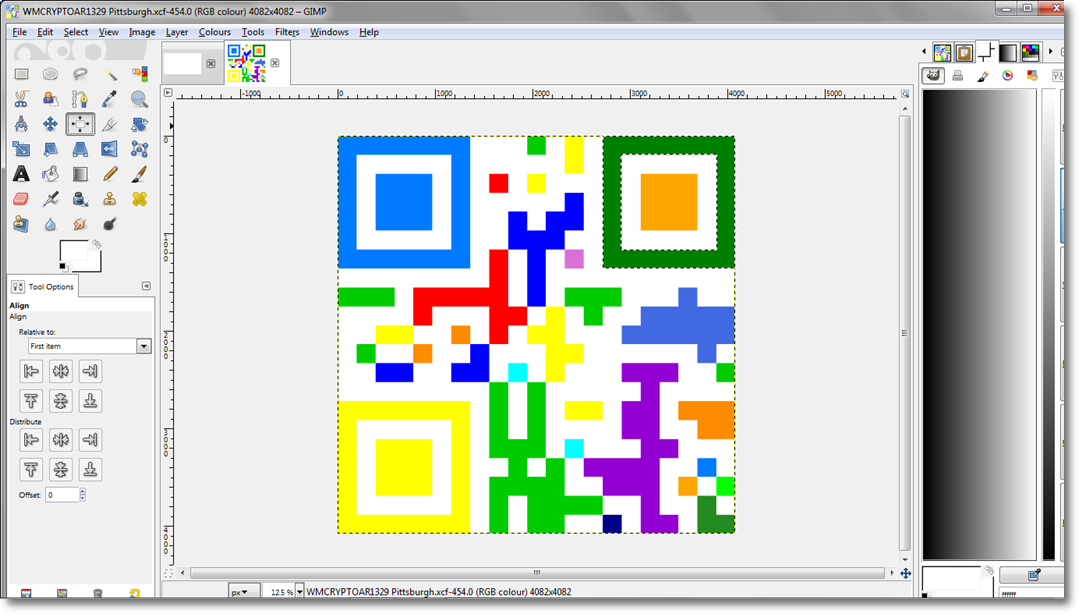Select the Shear tool
Viewport: 1080px width, 615px height.
tap(50, 149)
